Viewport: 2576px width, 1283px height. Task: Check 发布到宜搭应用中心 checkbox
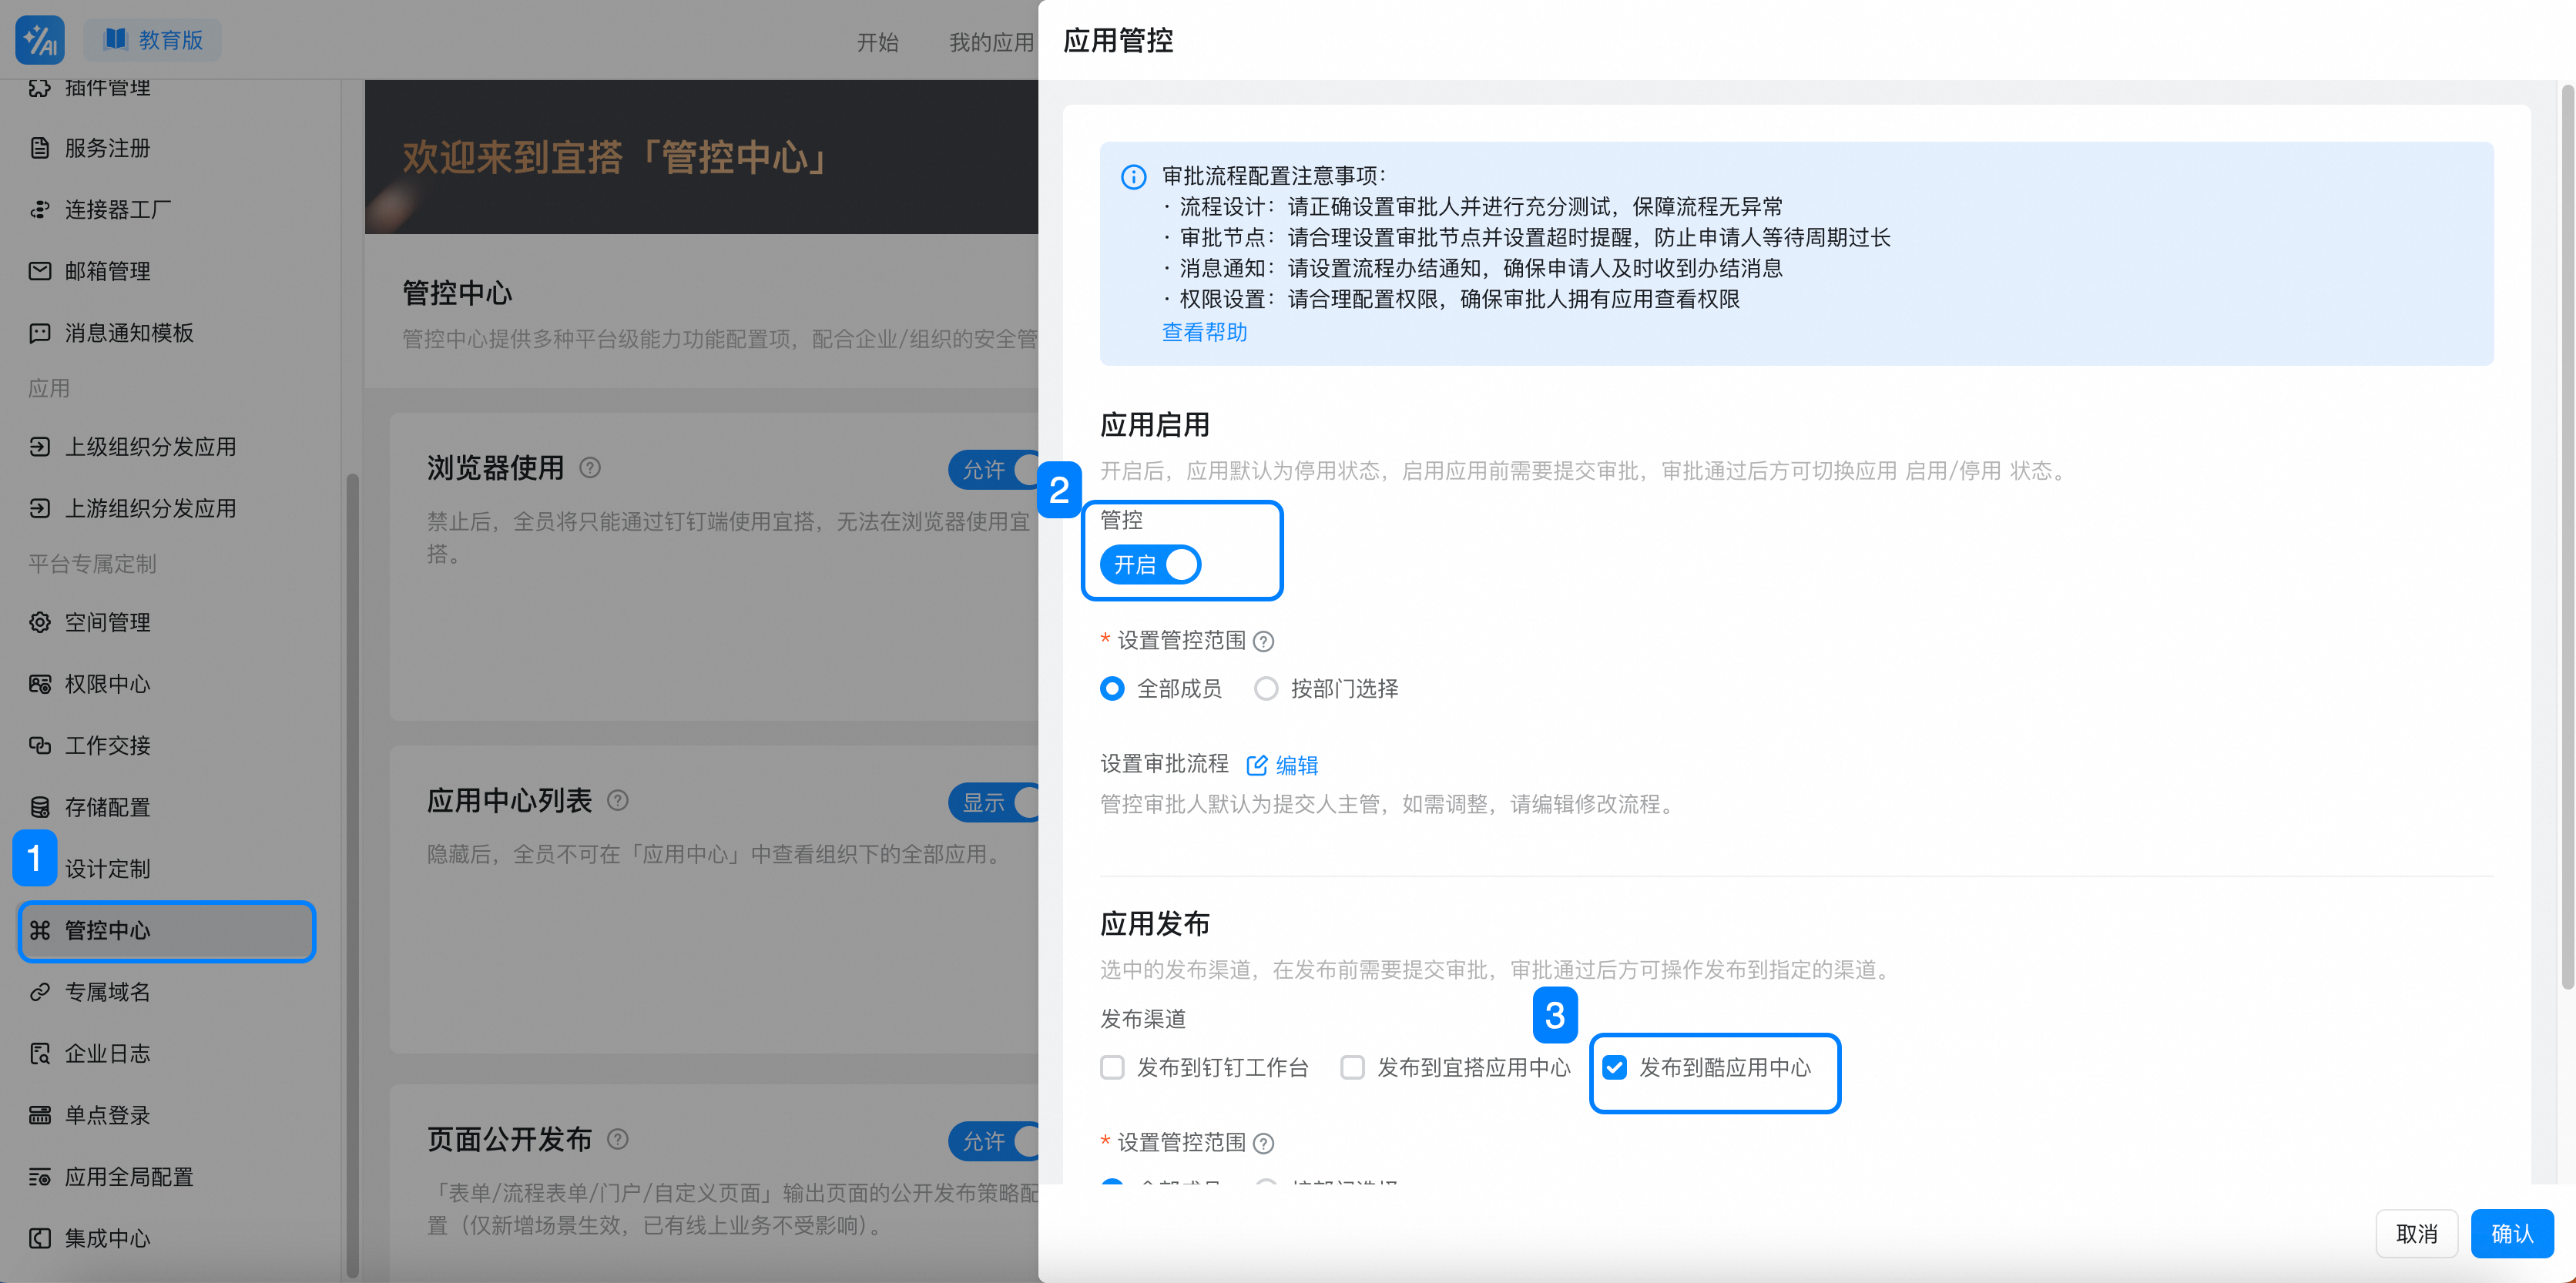1352,1067
